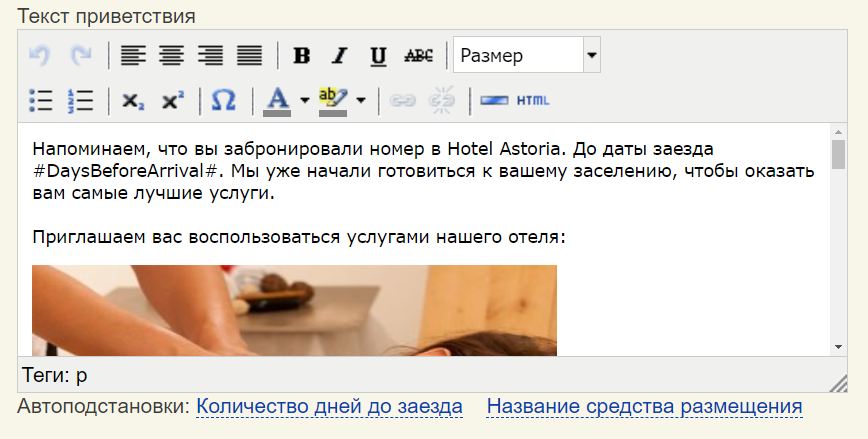Viewport: 868px width, 439px height.
Task: Insert a bulleted list
Action: (x=41, y=101)
